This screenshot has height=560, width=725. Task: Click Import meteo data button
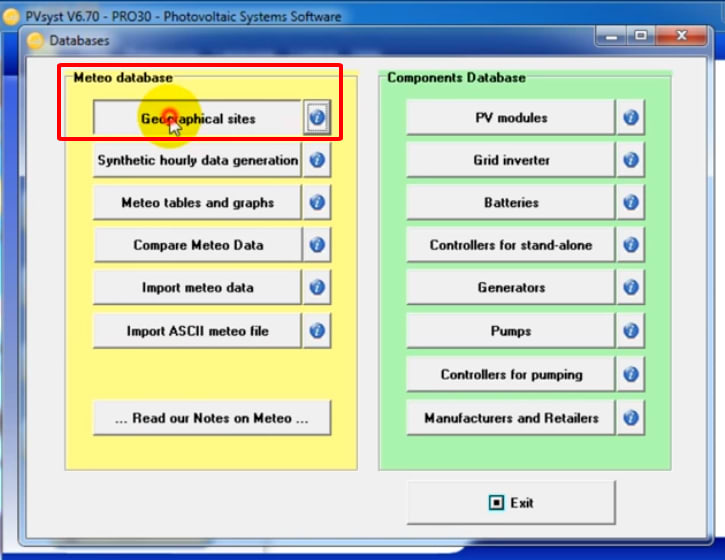[x=197, y=287]
